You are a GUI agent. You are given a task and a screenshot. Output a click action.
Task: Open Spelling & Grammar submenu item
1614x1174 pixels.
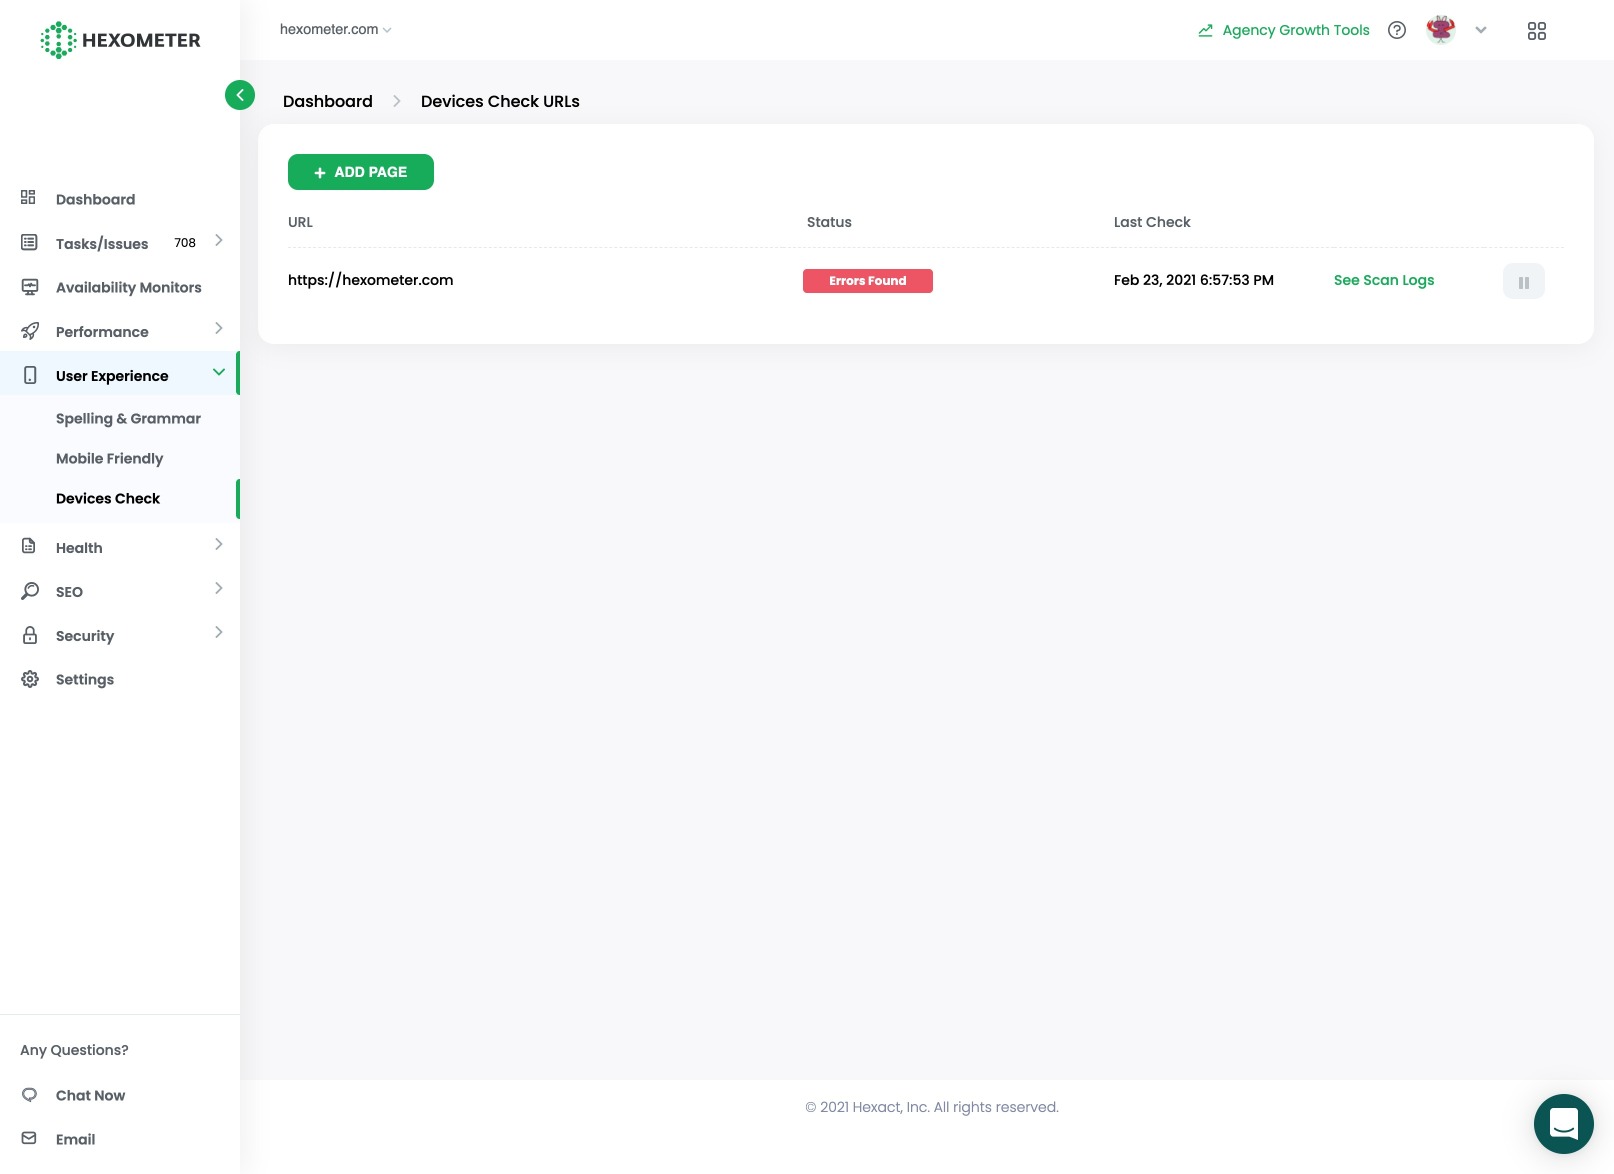pos(128,418)
